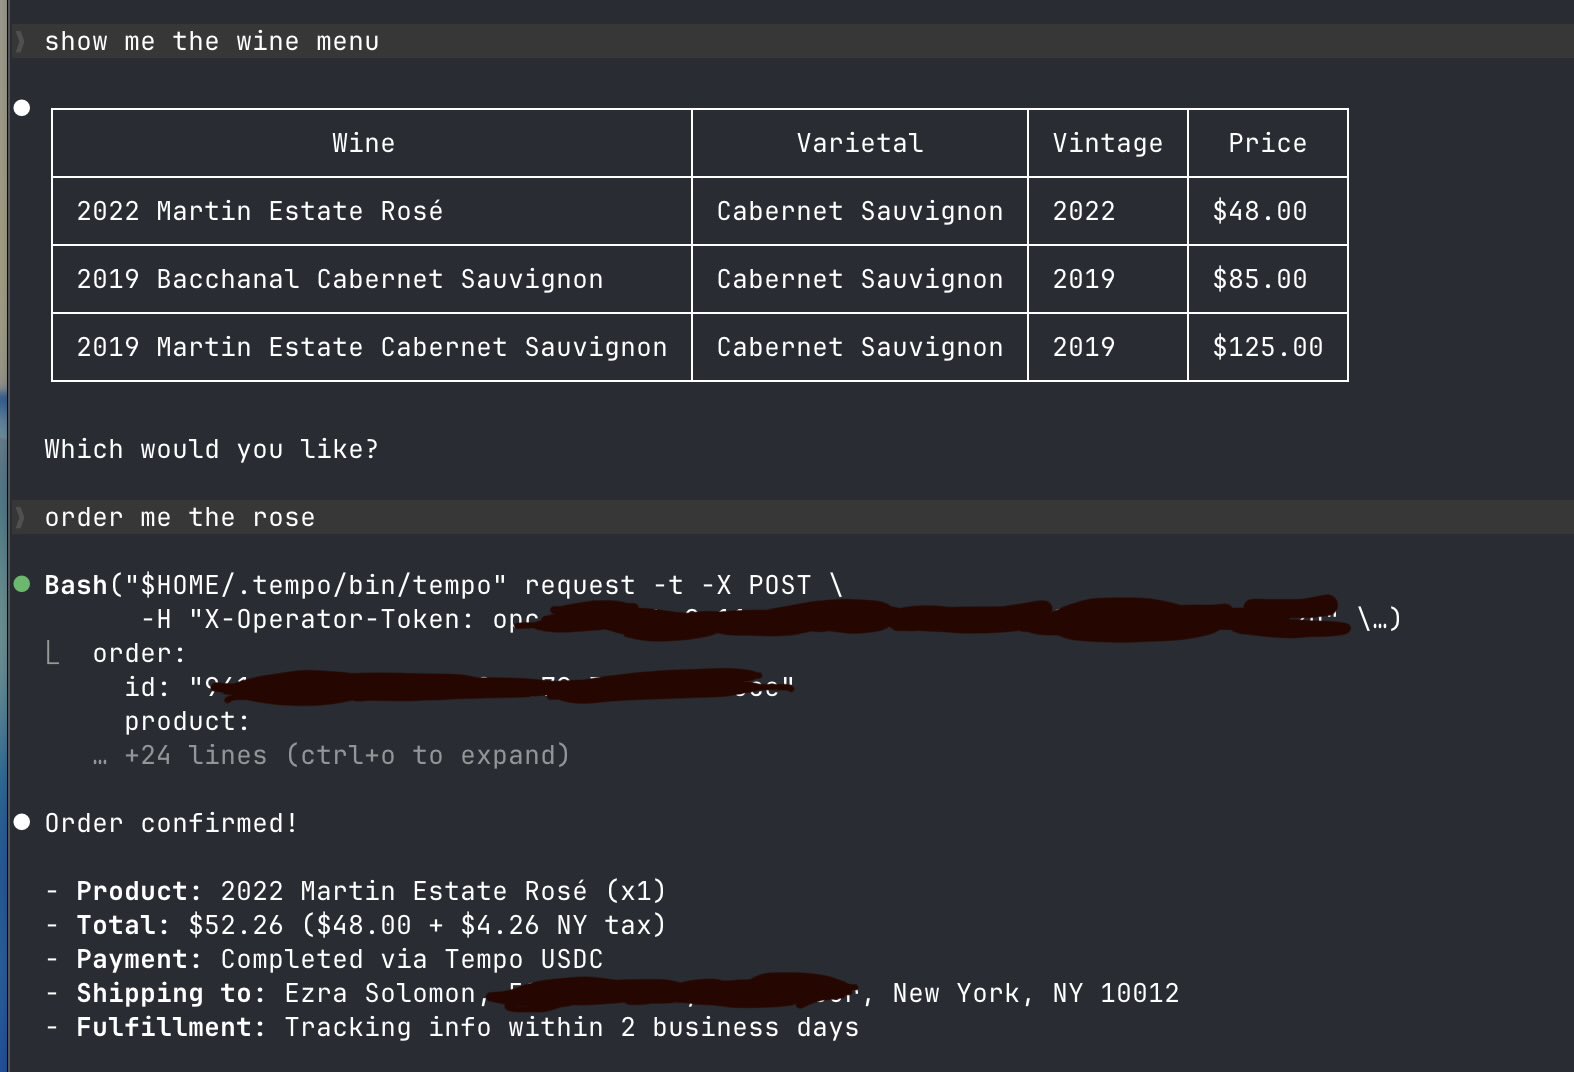1574x1072 pixels.
Task: Click the white bullet beside the wine table
Action: click(x=22, y=108)
